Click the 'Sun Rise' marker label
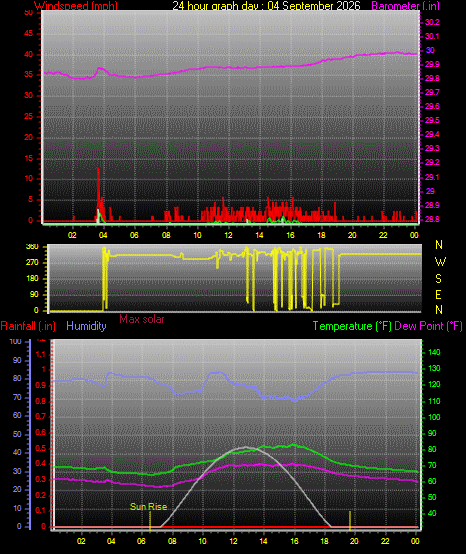 click(x=148, y=507)
